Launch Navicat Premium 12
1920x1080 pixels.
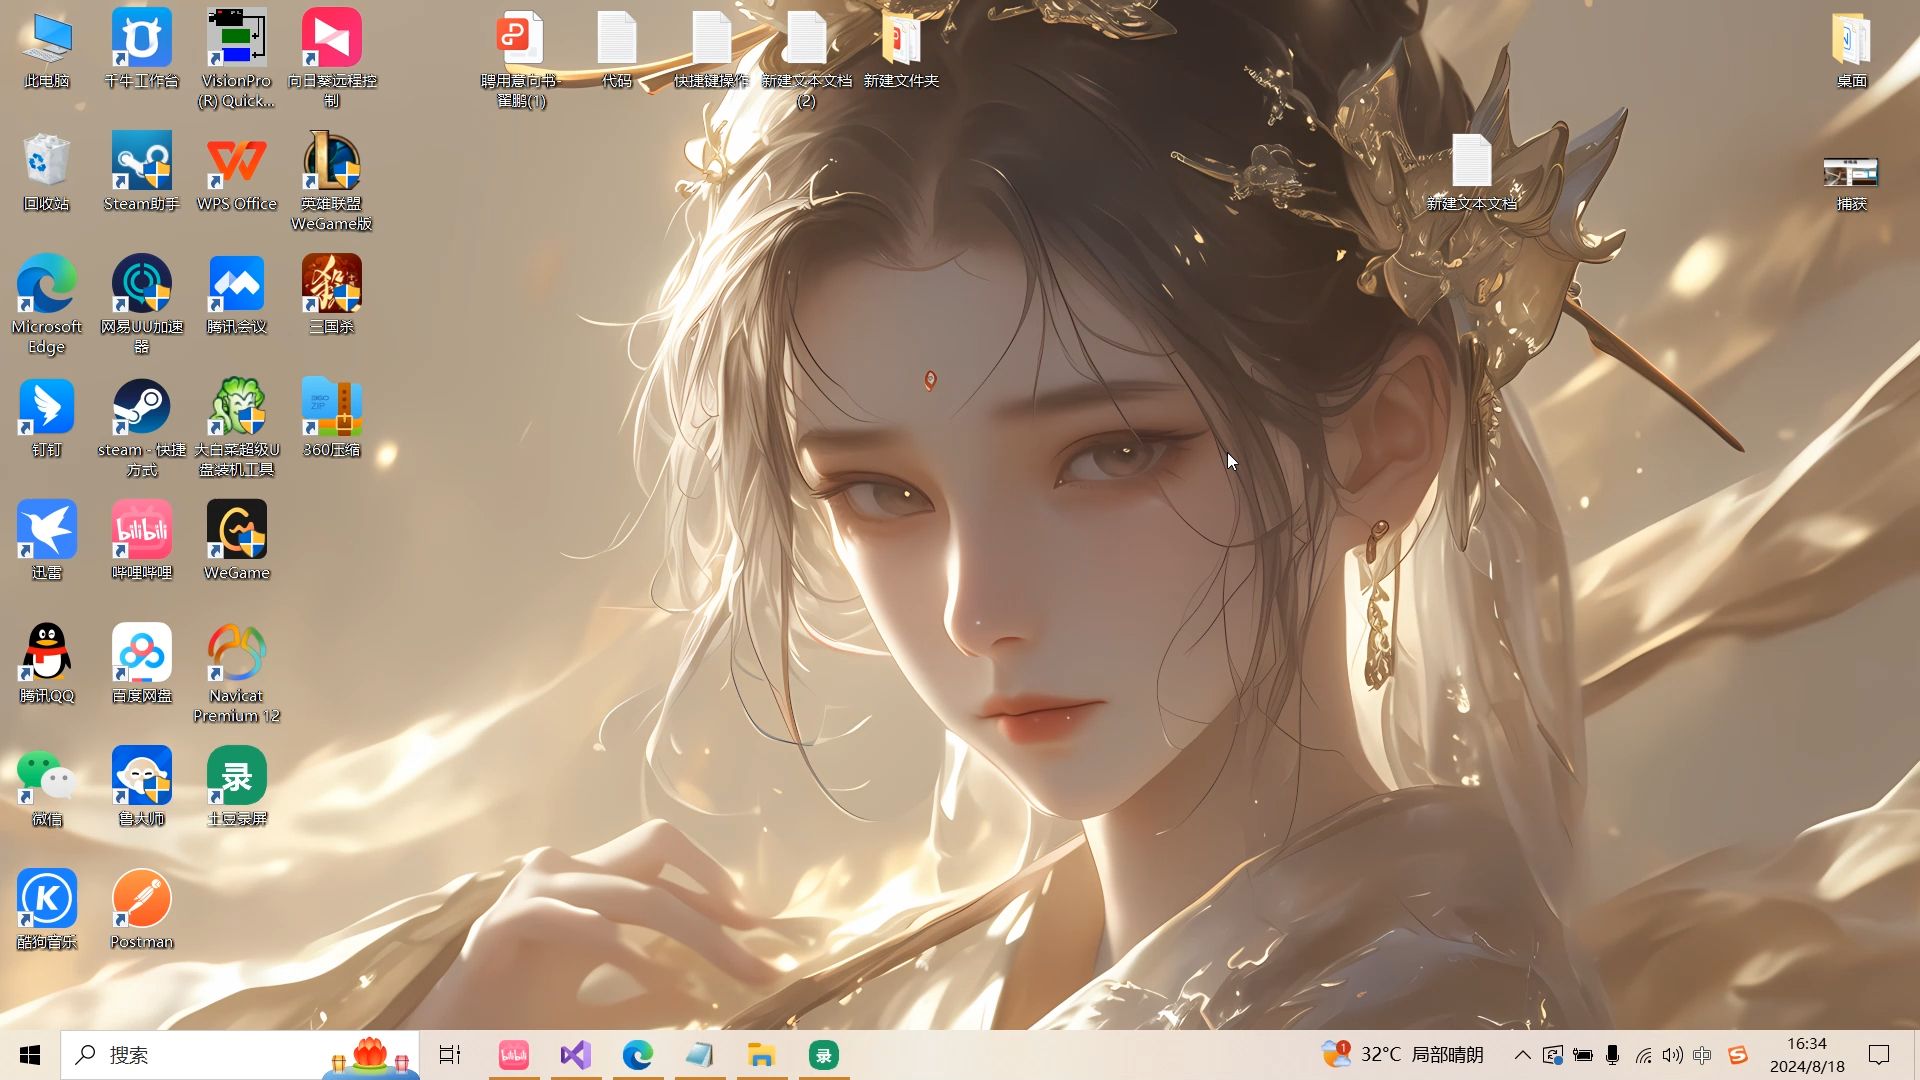236,656
